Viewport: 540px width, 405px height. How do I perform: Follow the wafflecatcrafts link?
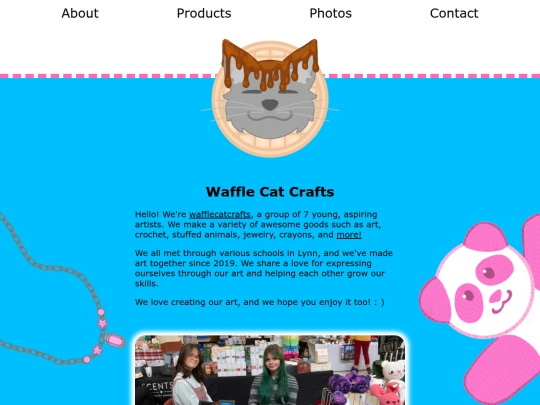(x=220, y=214)
